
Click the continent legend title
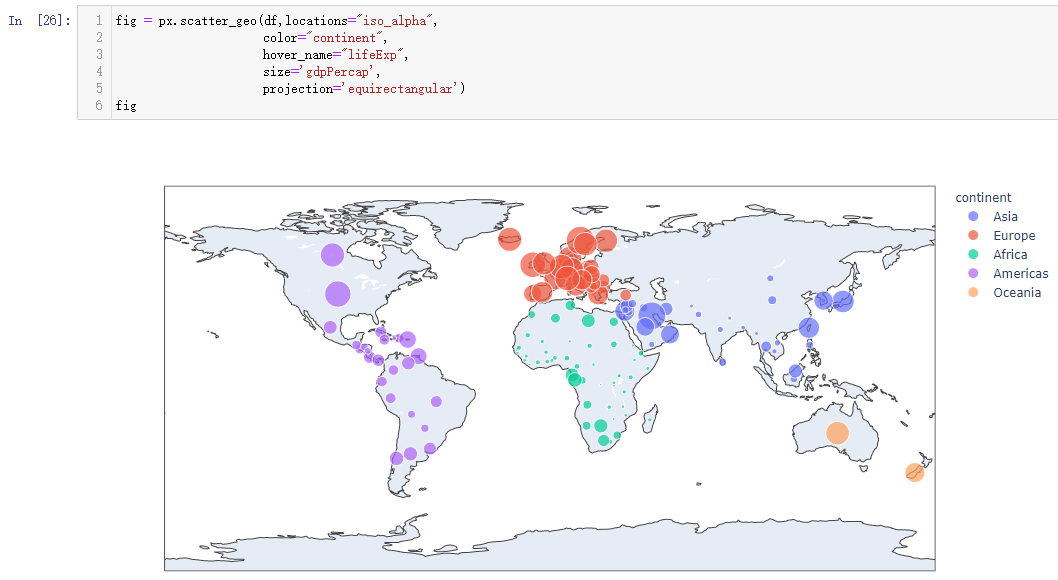click(983, 198)
